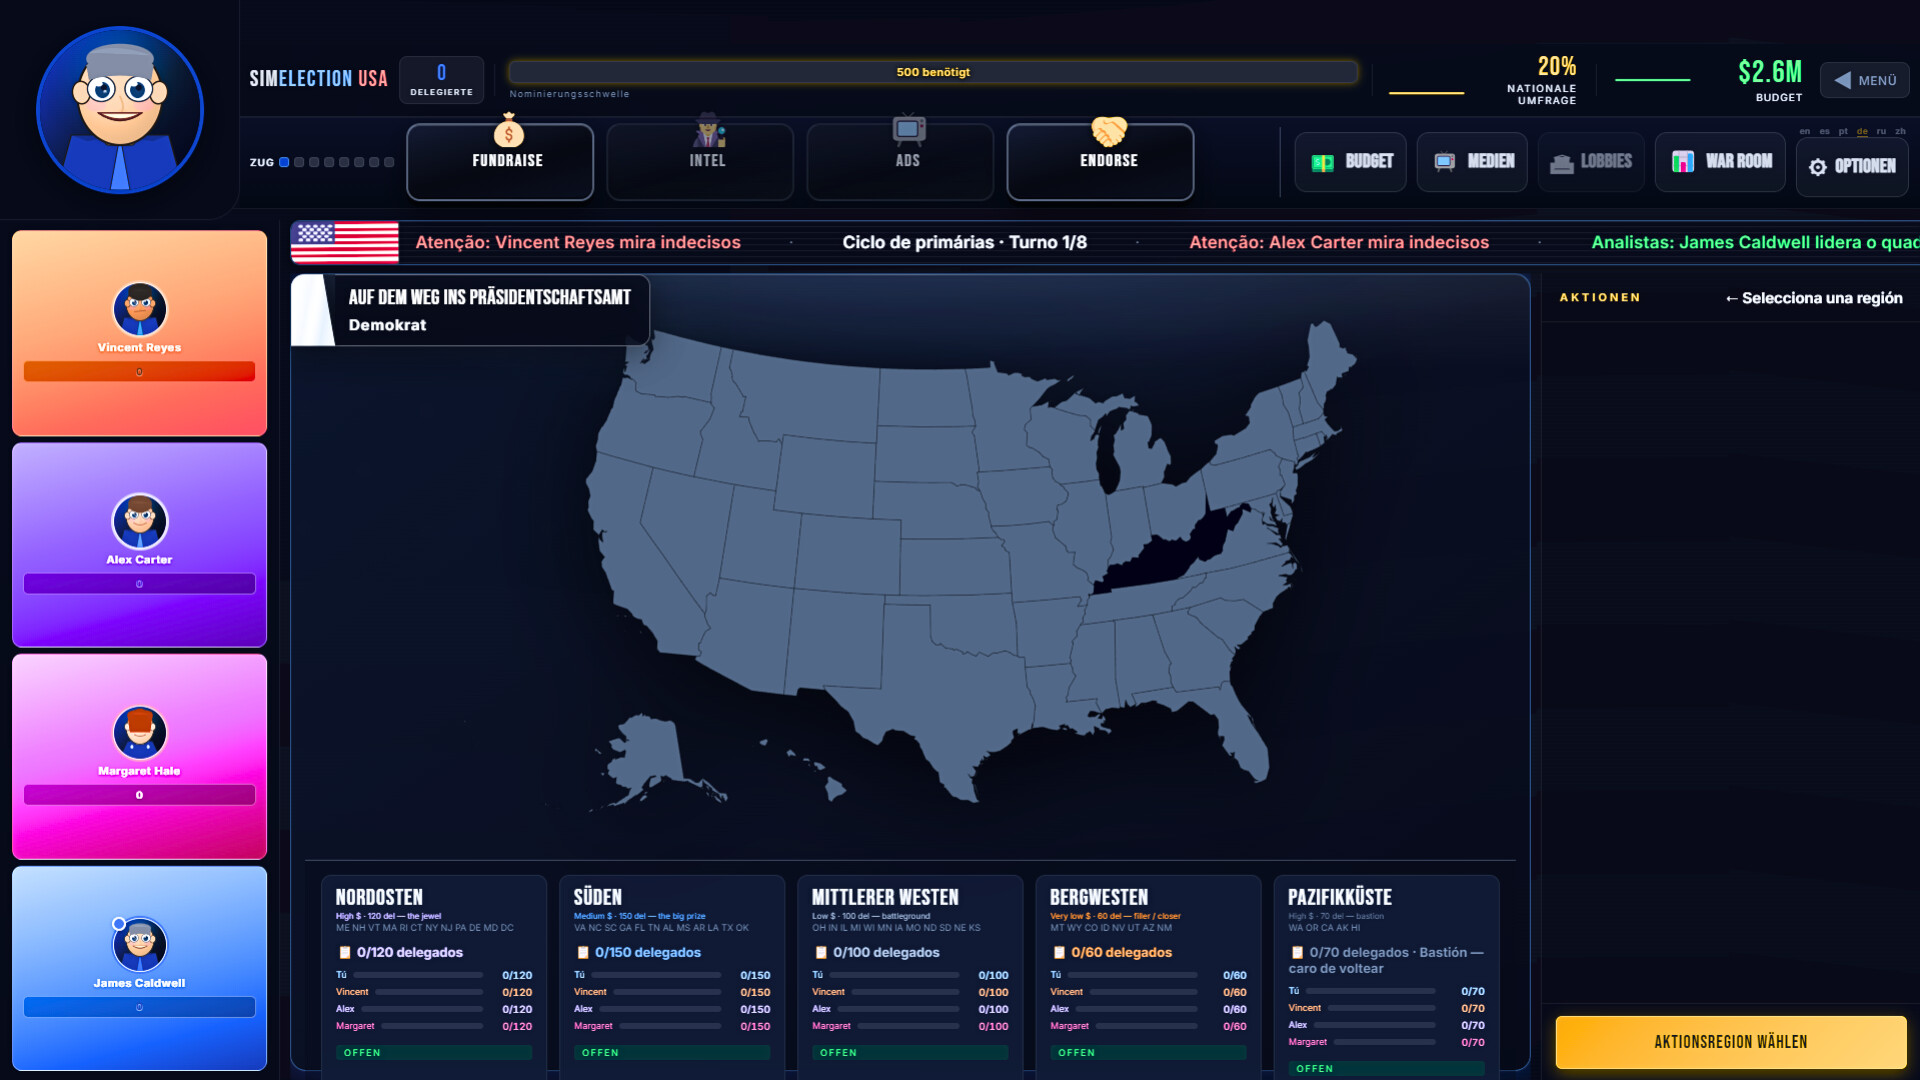Switch language to Russian (ru)
Screen dimensions: 1920x1080
click(x=1881, y=131)
